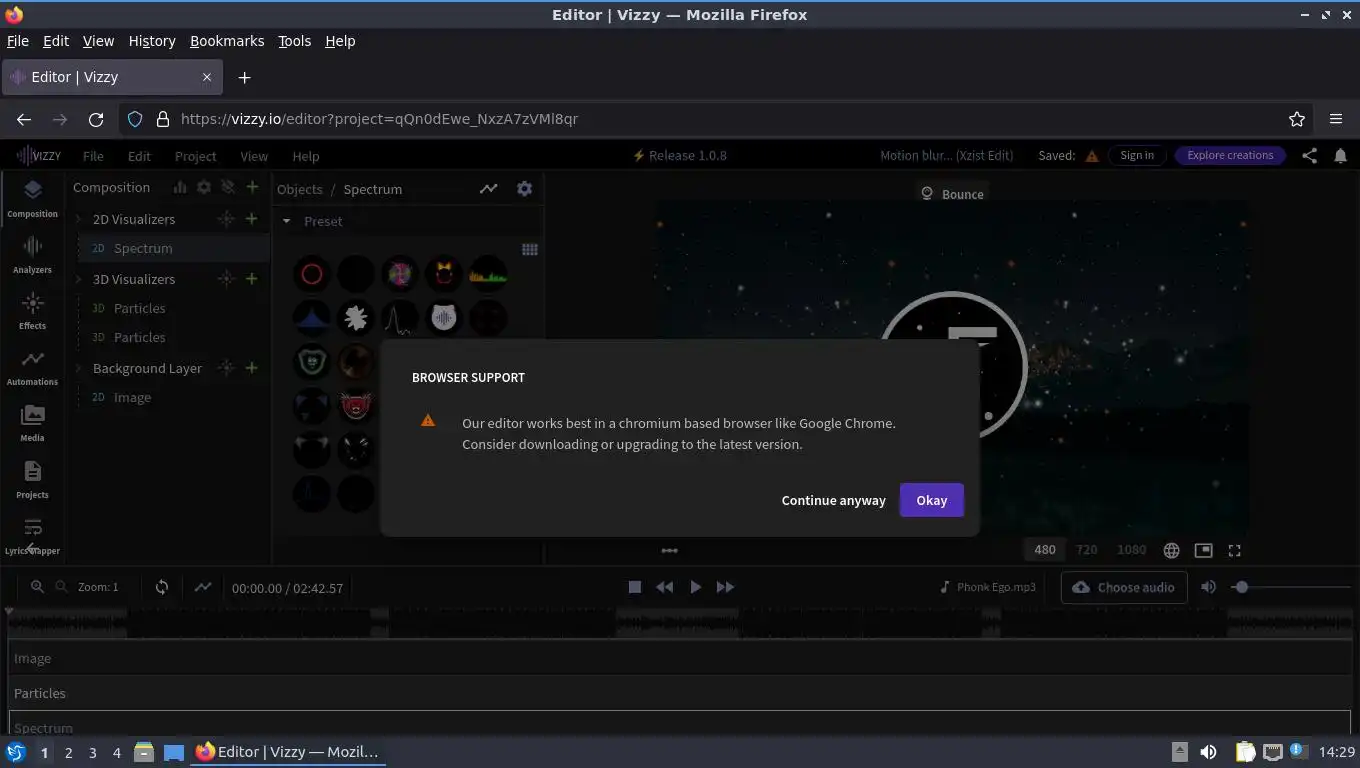The width and height of the screenshot is (1360, 768).
Task: Mute the audio volume
Action: [x=1208, y=587]
